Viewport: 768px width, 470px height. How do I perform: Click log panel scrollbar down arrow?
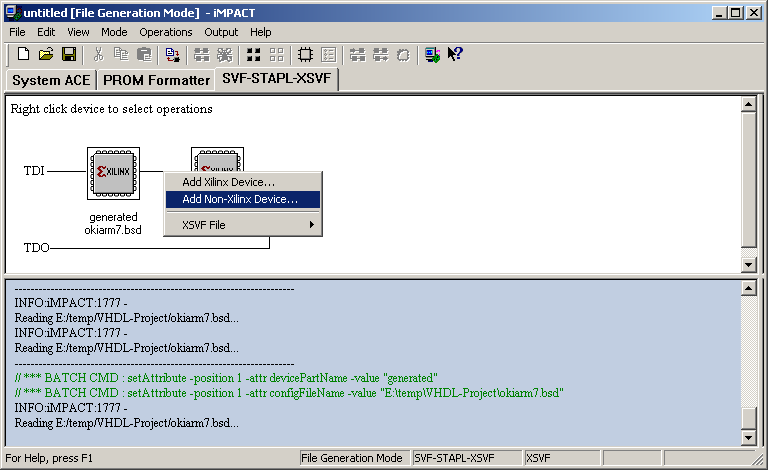click(748, 438)
